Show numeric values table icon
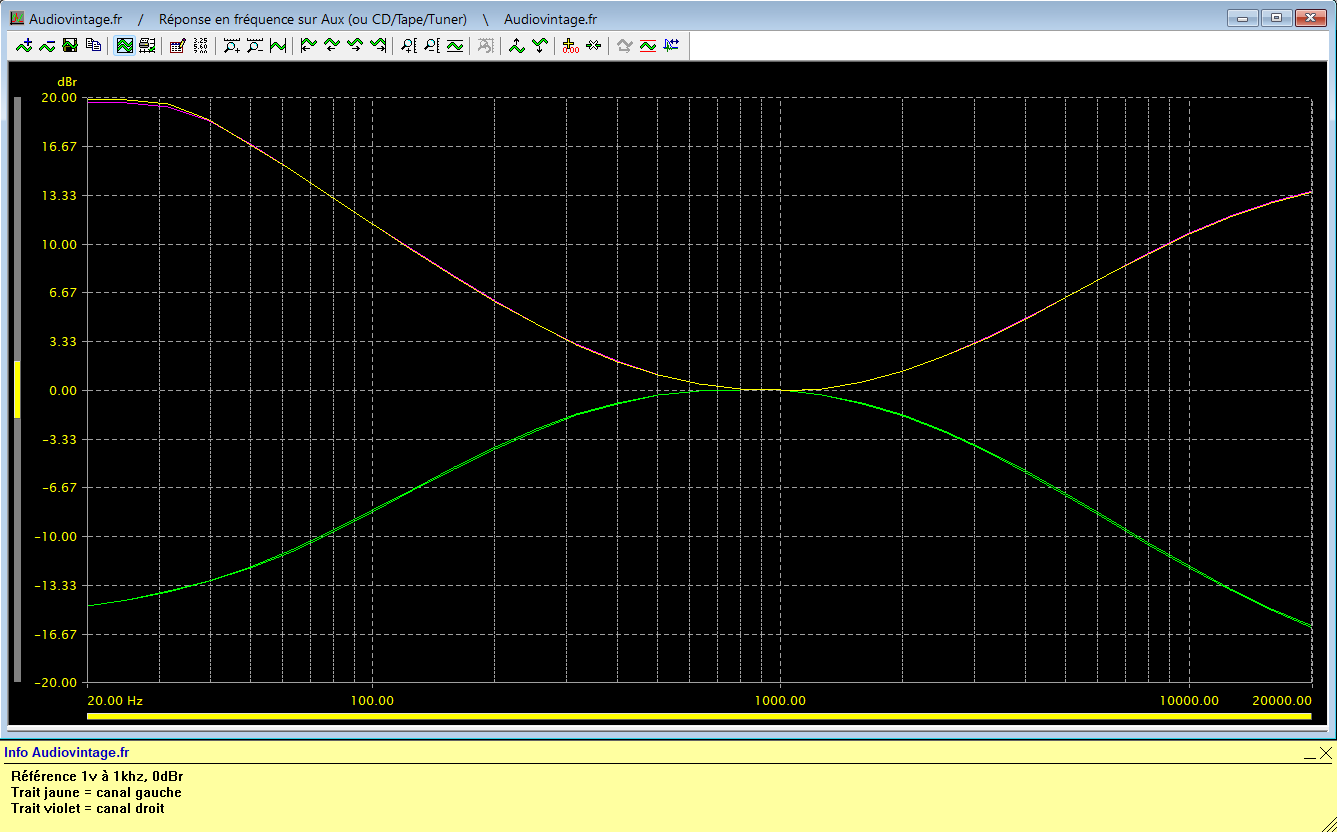The image size is (1337, 832). coord(200,45)
